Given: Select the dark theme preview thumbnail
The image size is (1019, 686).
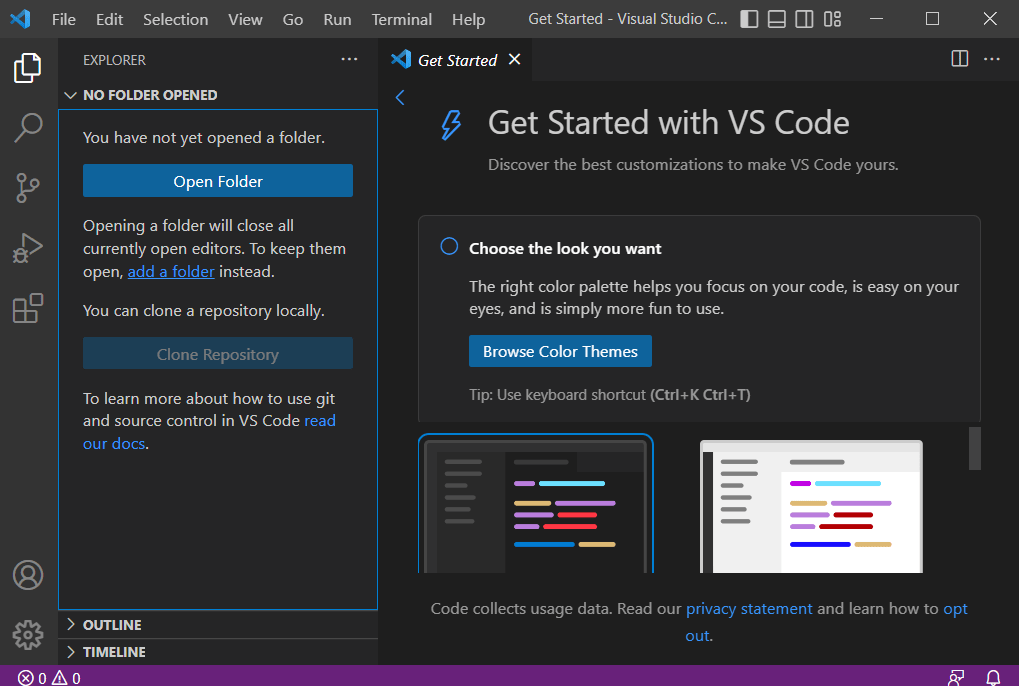Looking at the screenshot, I should [x=535, y=503].
